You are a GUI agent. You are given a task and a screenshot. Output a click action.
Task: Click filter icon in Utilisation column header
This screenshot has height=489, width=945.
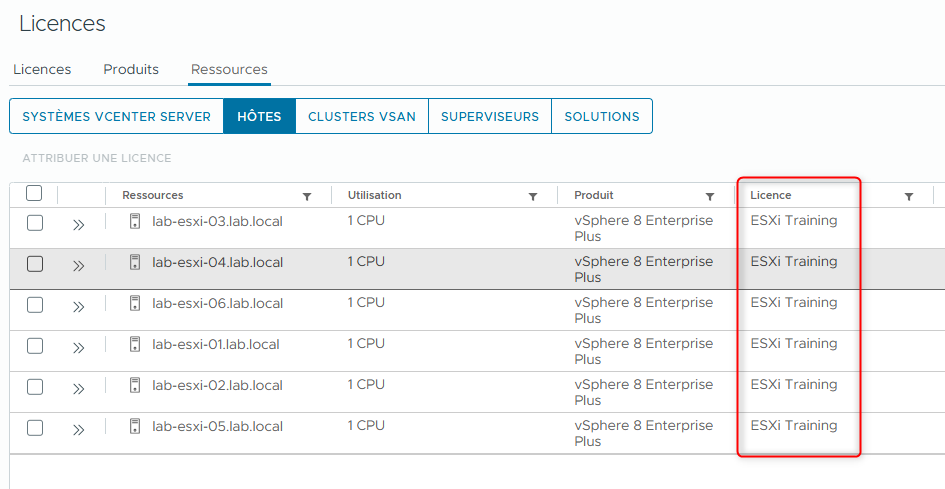(533, 197)
